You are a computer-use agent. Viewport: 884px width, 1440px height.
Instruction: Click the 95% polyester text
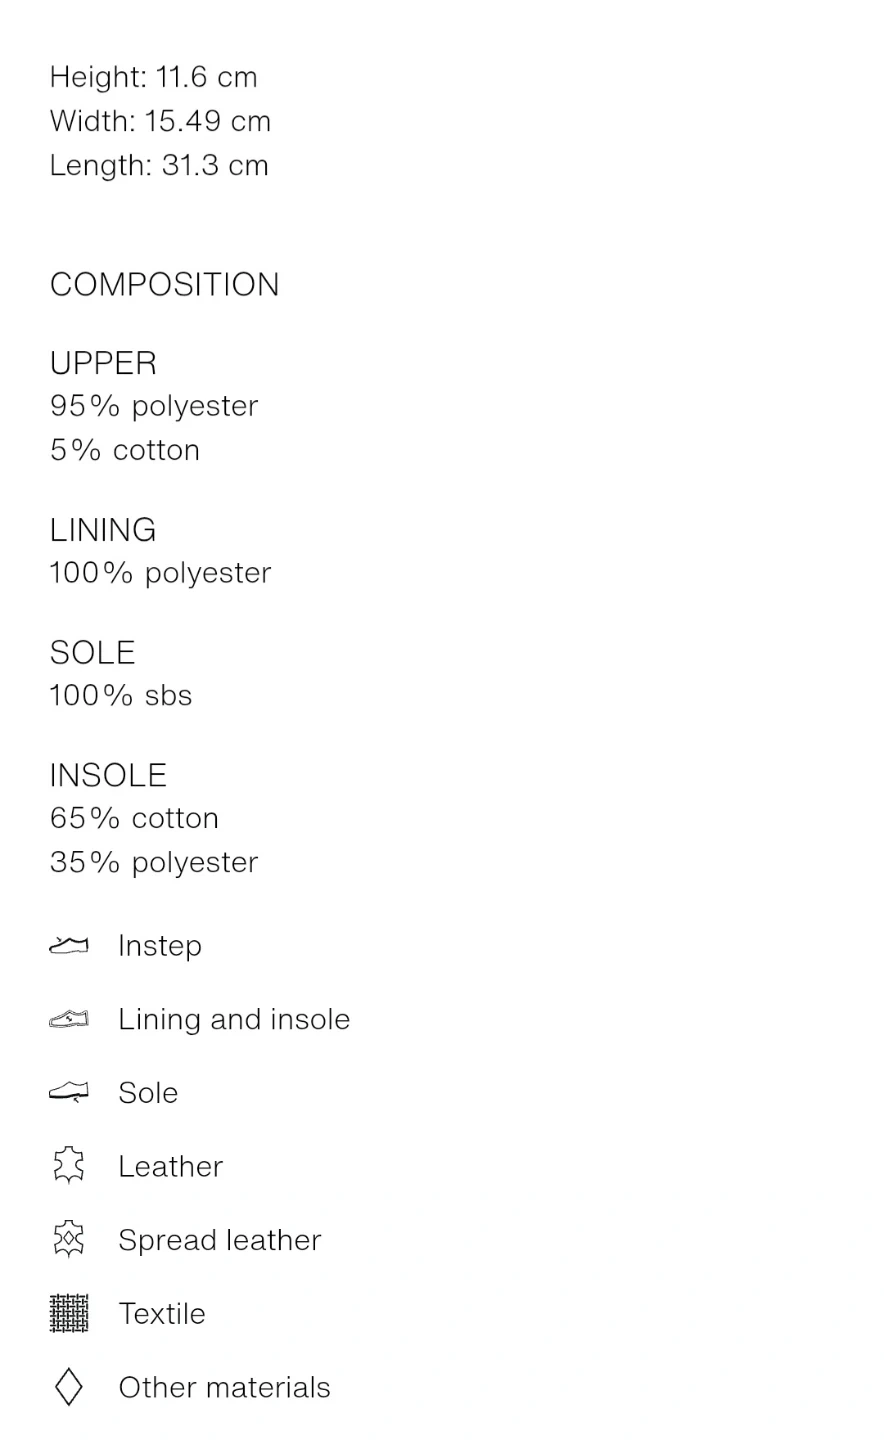click(x=154, y=406)
